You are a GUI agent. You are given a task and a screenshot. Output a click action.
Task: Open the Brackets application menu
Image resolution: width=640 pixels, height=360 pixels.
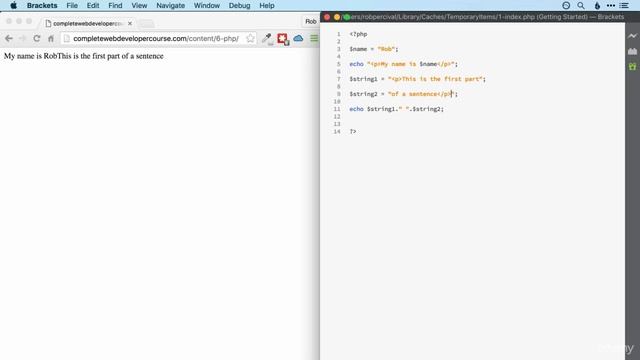click(x=42, y=6)
